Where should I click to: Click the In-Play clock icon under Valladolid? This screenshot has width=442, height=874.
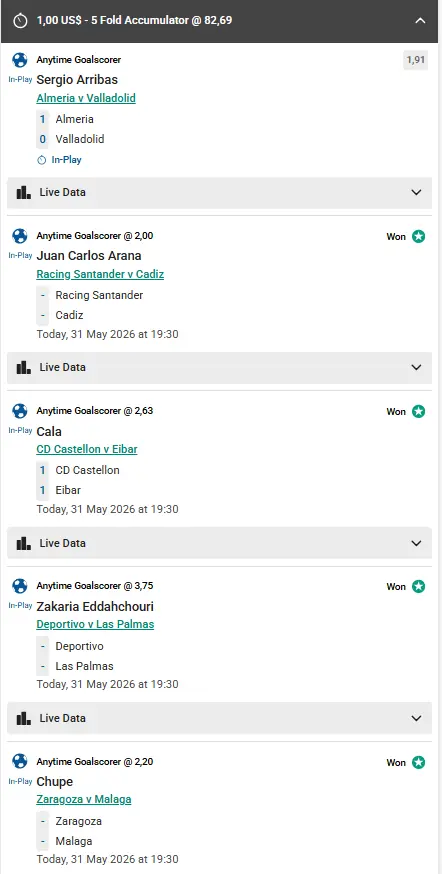point(41,160)
